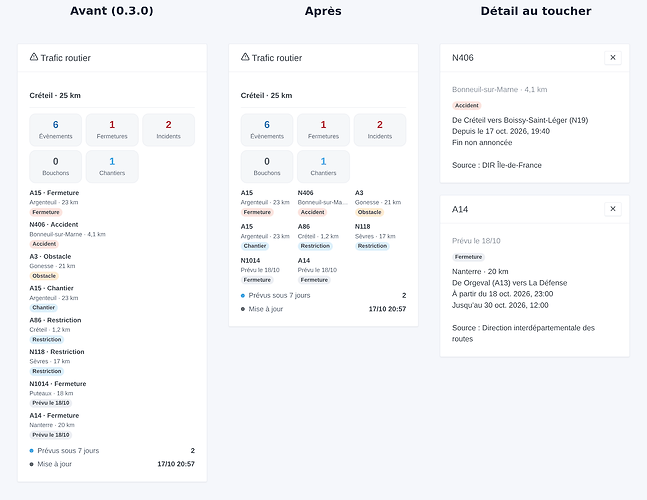Viewport: 647px width, 500px height.
Task: Click the 'Fin non annoncée' line
Action: pos(482,142)
